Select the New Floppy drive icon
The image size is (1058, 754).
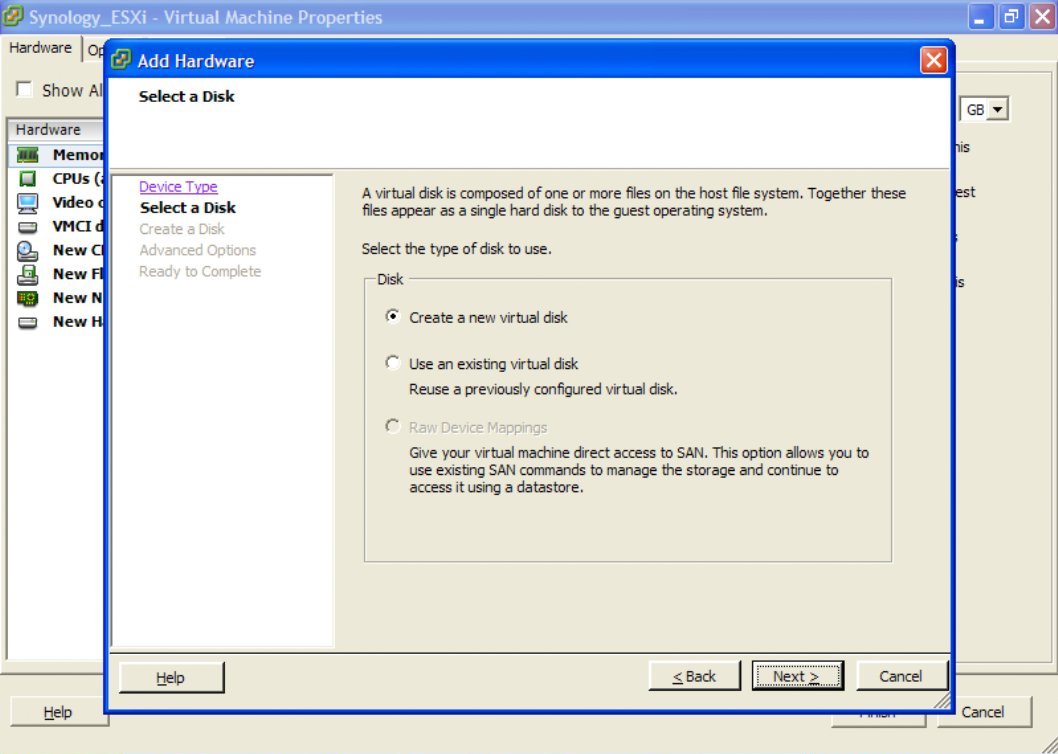[28, 274]
